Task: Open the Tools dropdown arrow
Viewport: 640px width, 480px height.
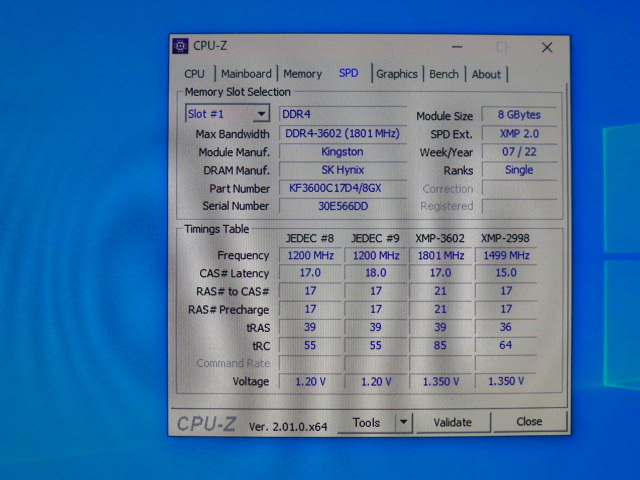Action: coord(403,422)
